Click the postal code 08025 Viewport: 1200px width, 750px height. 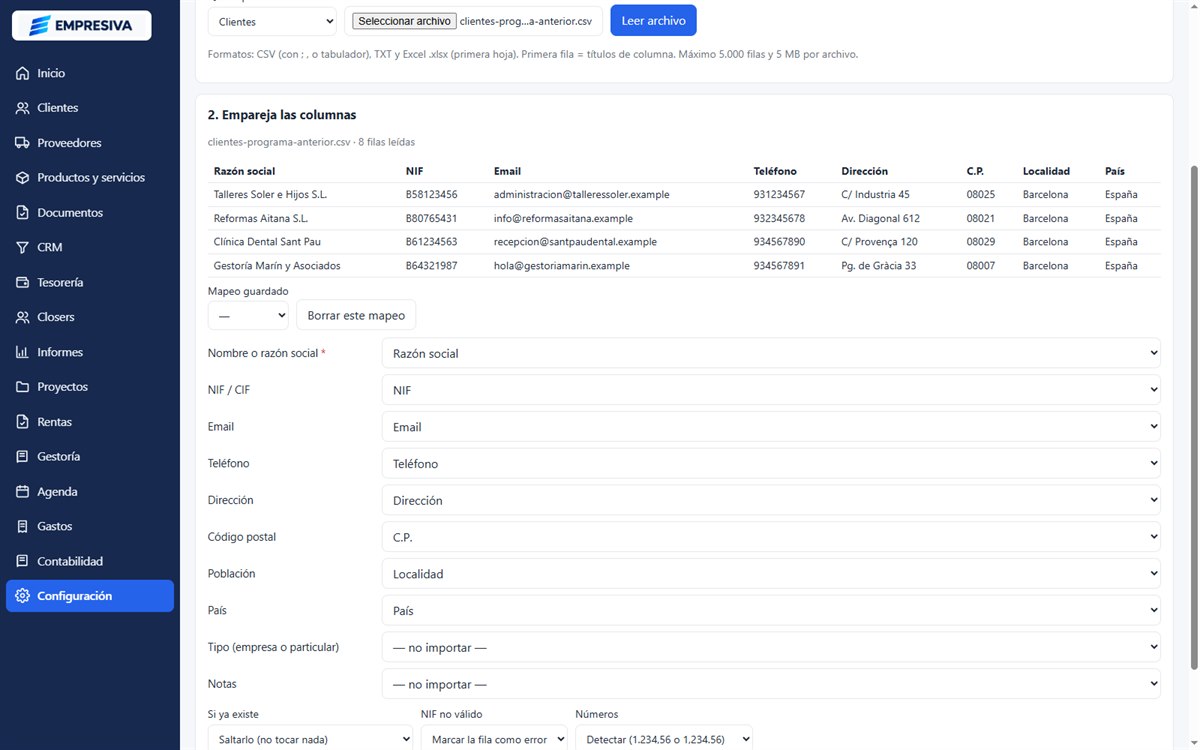pyautogui.click(x=981, y=194)
